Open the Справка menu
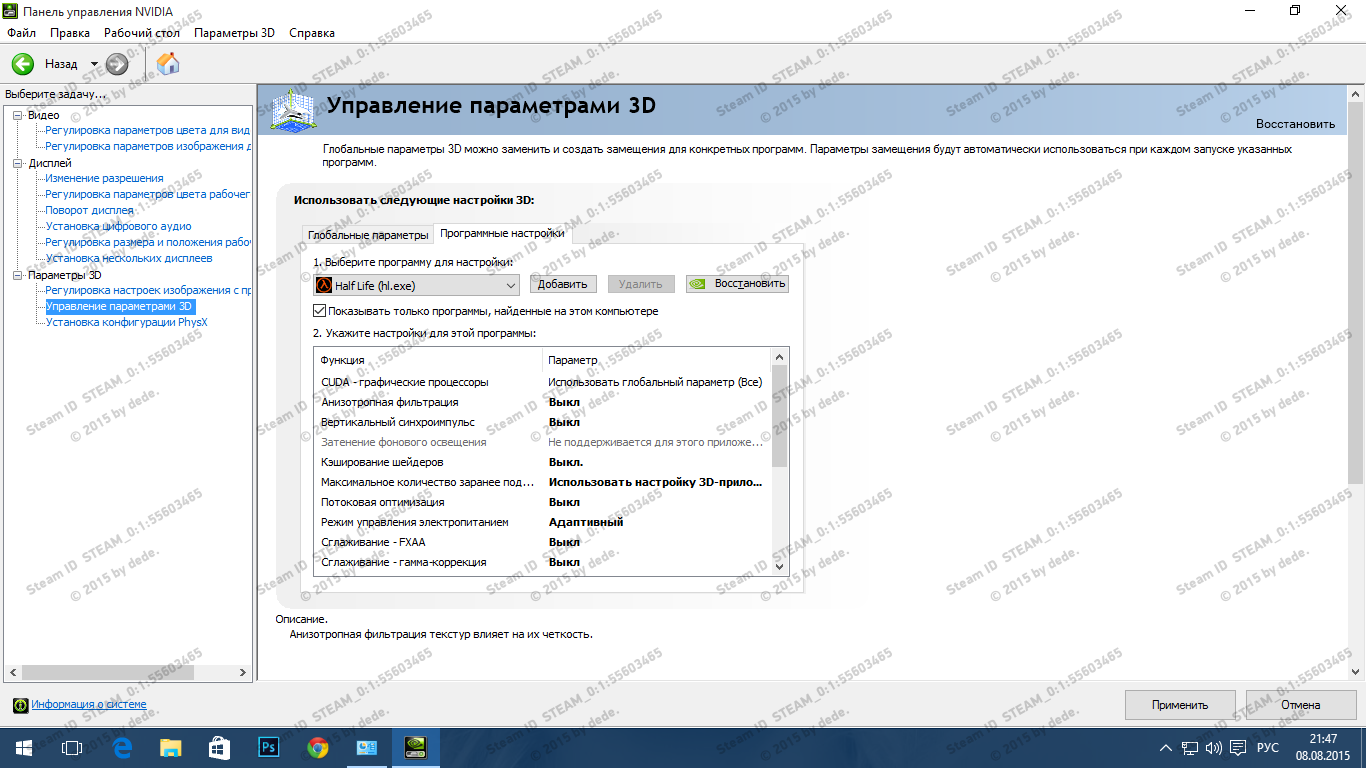The width and height of the screenshot is (1366, 768). (x=312, y=33)
